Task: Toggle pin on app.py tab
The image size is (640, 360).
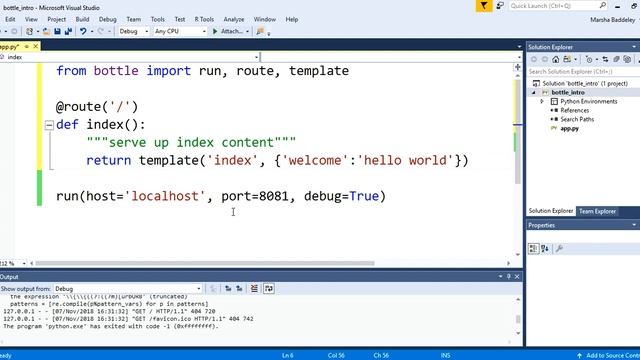Action: click(27, 47)
